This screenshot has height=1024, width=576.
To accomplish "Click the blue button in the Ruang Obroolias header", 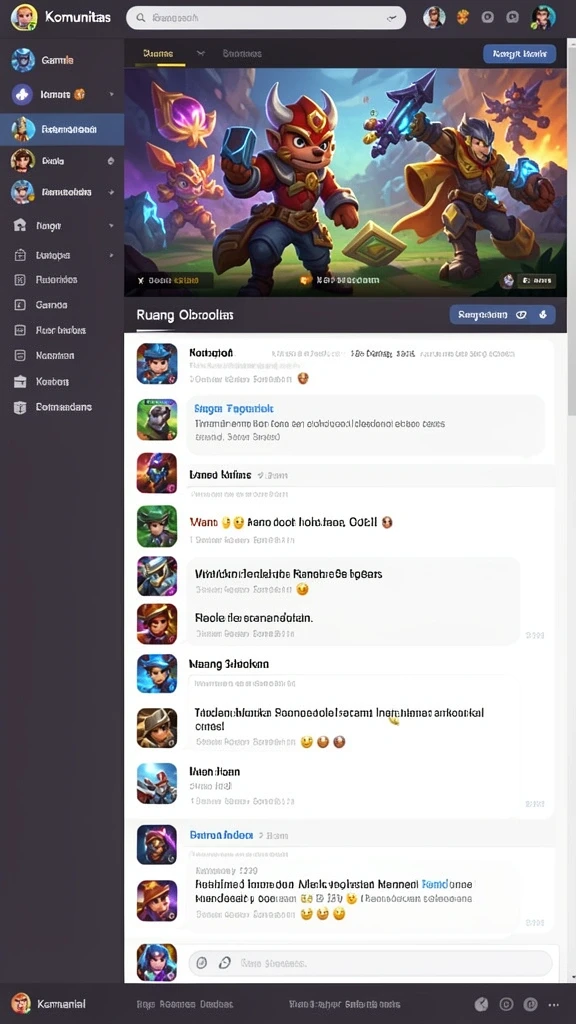I will pos(502,315).
